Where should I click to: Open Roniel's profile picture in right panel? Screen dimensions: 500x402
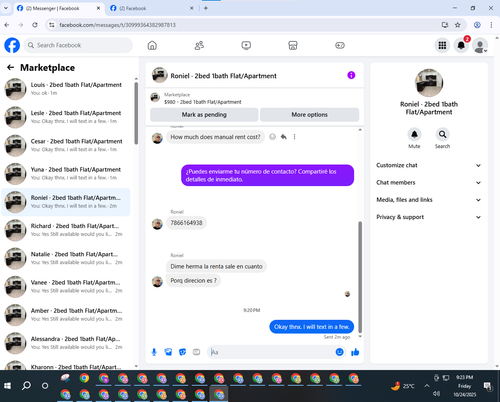click(429, 83)
